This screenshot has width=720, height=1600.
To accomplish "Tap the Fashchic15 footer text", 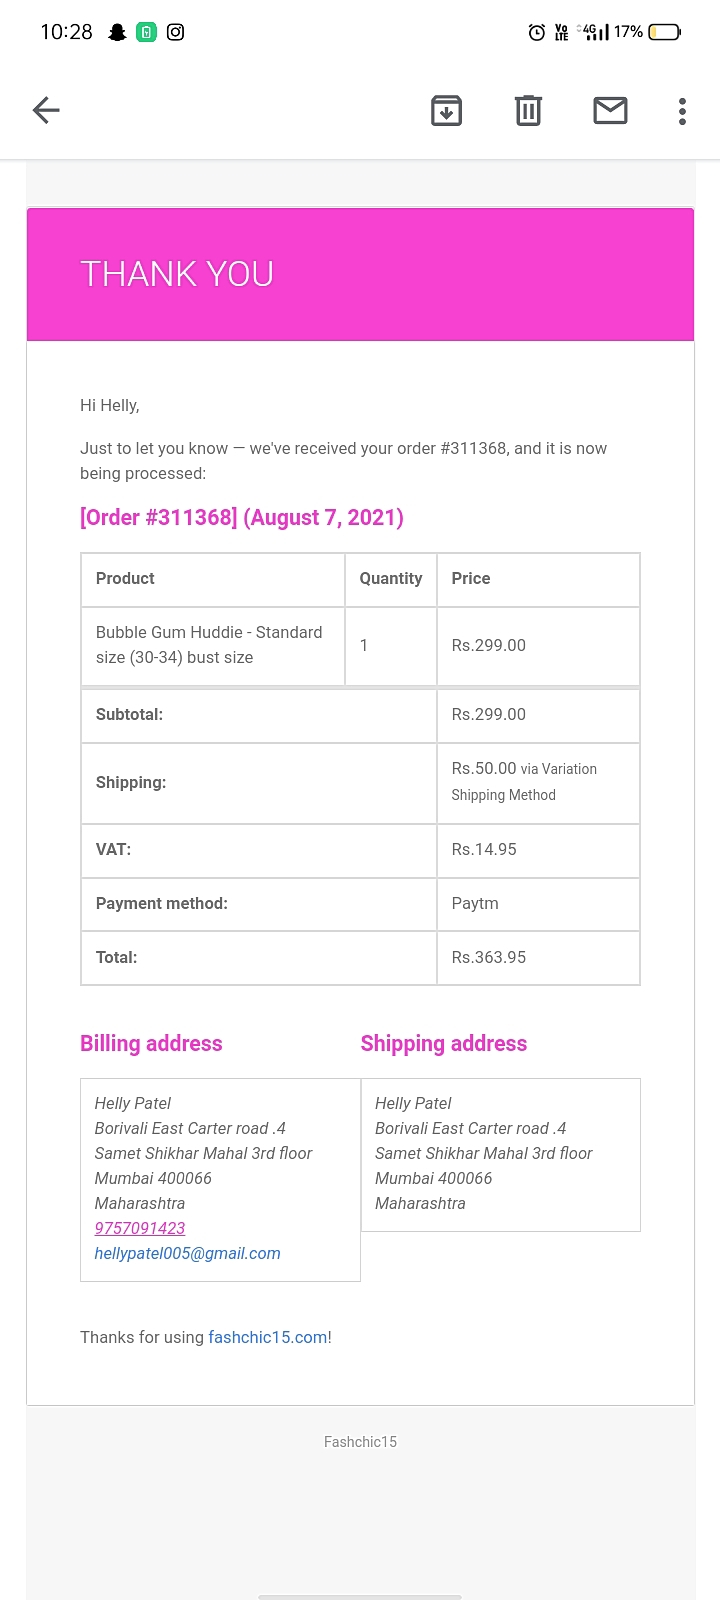I will pyautogui.click(x=360, y=1442).
